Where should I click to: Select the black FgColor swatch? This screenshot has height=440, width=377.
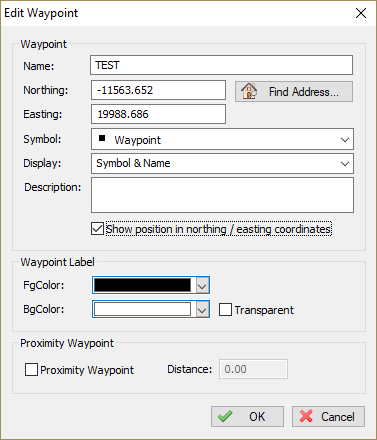pos(143,285)
